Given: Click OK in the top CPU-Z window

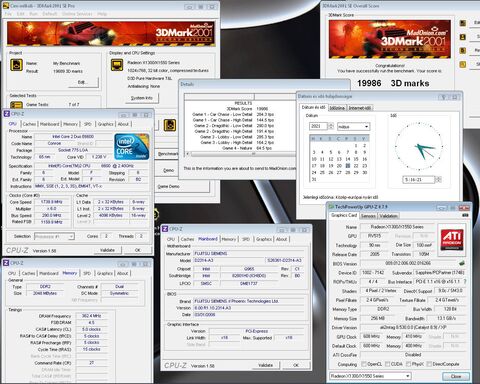Looking at the screenshot, I should tap(138, 250).
